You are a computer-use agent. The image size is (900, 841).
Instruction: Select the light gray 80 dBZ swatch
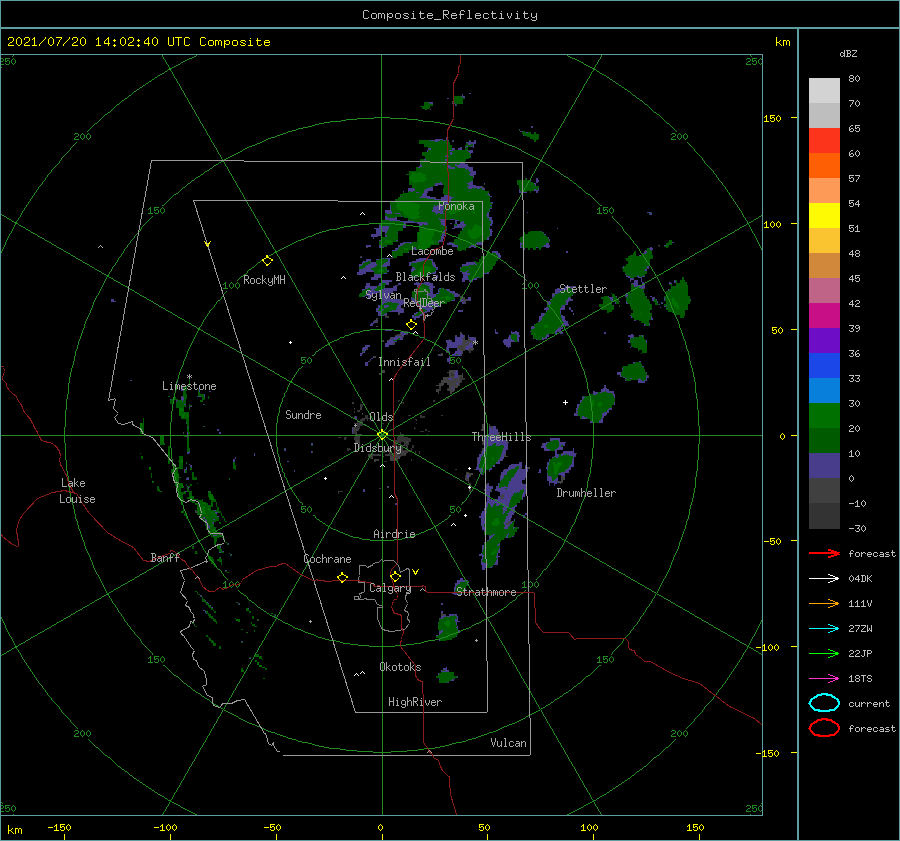pyautogui.click(x=824, y=90)
